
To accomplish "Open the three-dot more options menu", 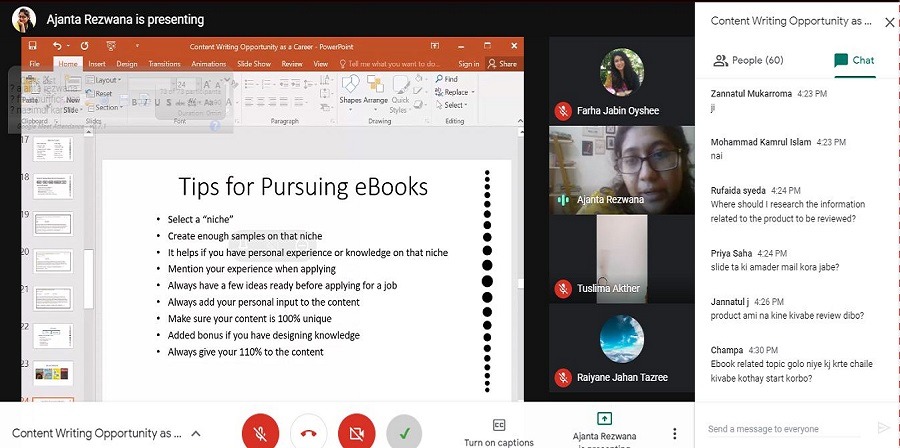I will point(675,433).
